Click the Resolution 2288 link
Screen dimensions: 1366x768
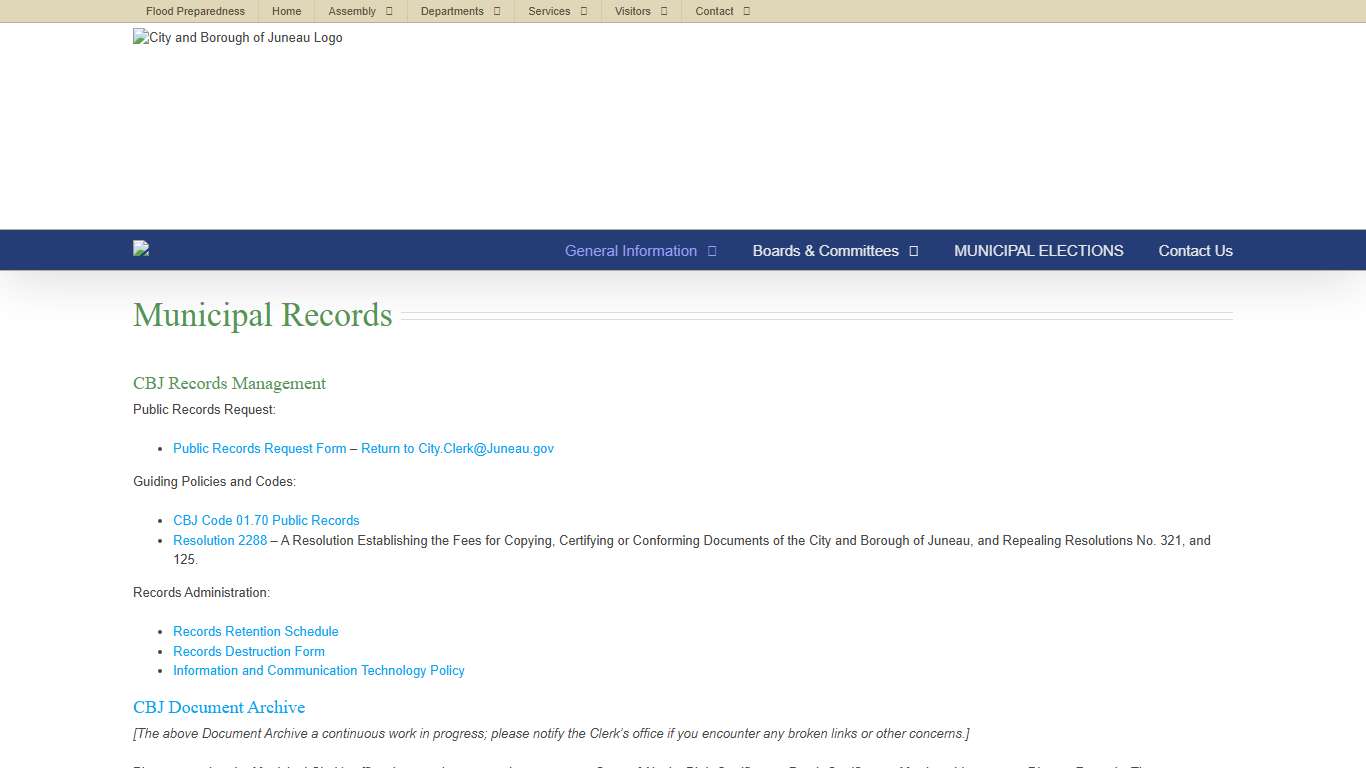click(220, 540)
